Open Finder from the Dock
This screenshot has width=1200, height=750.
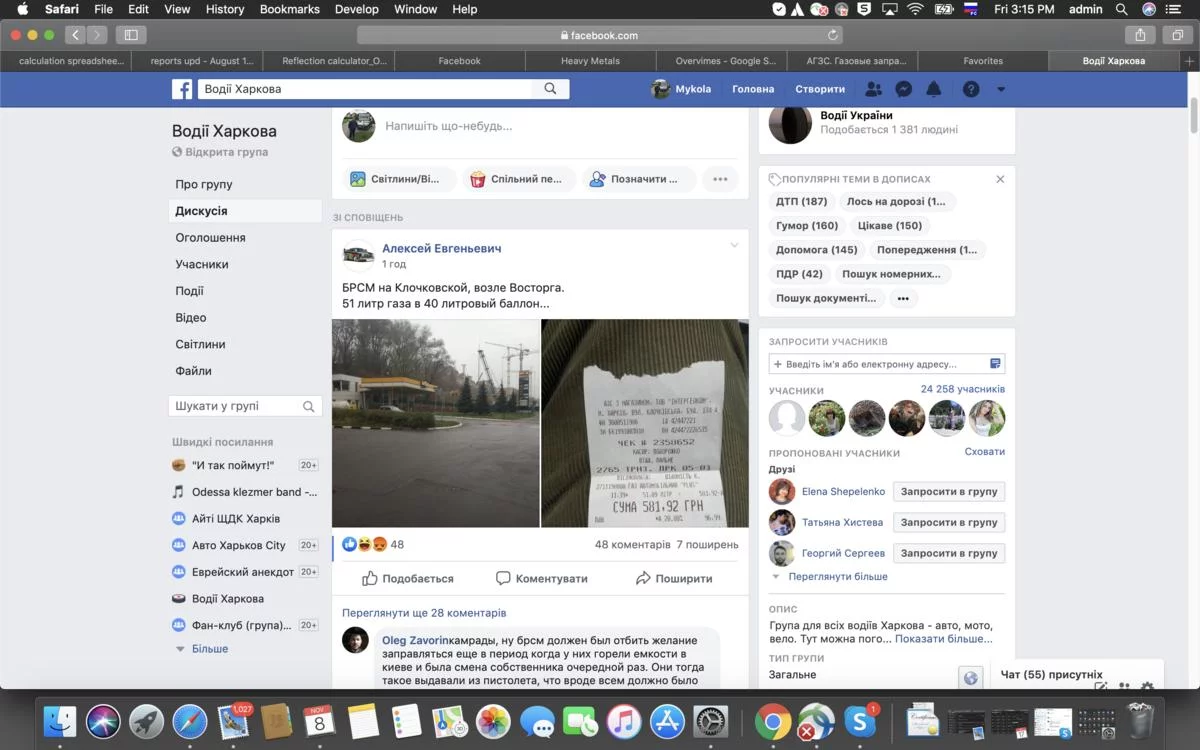(x=60, y=721)
